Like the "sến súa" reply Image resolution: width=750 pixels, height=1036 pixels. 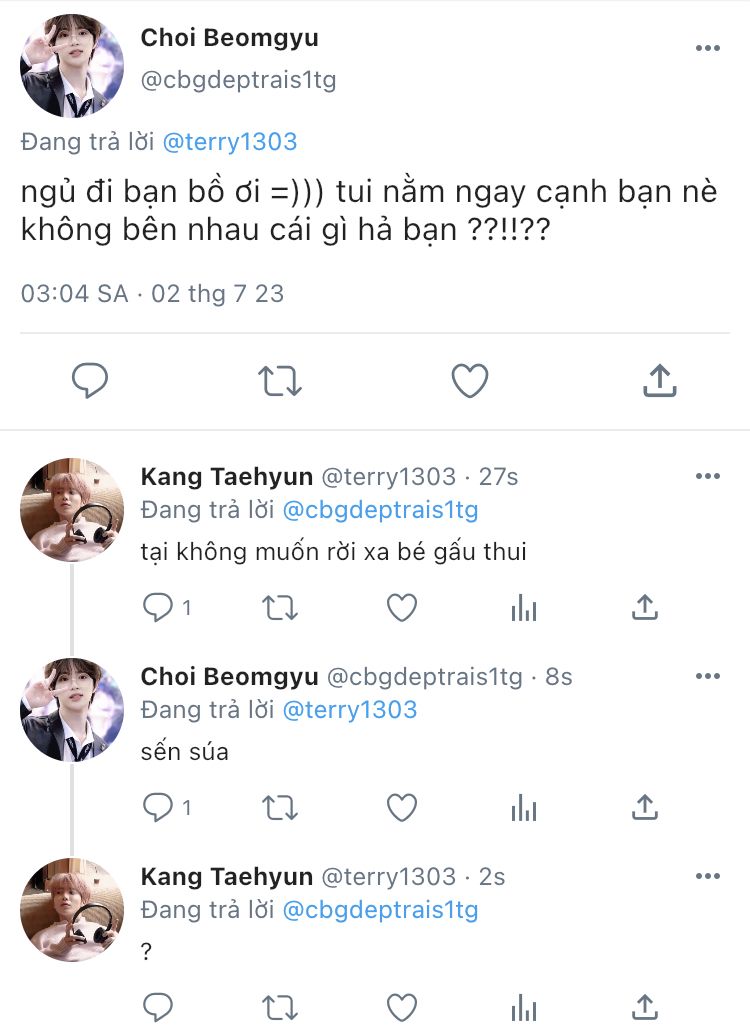click(401, 807)
